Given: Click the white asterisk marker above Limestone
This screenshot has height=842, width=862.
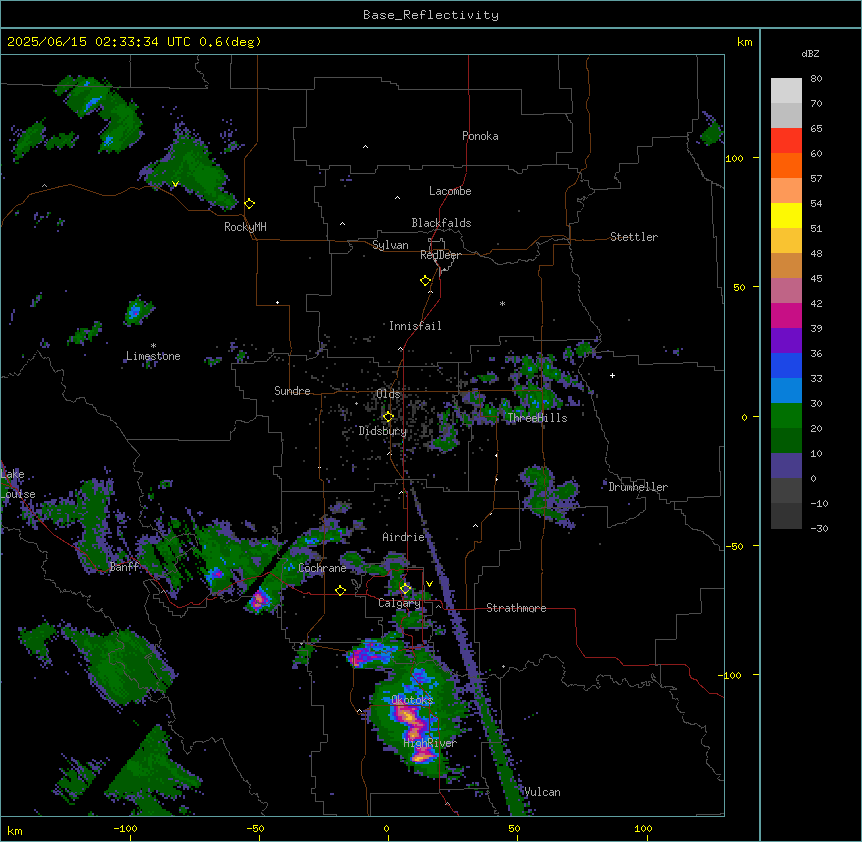Looking at the screenshot, I should pyautogui.click(x=153, y=346).
